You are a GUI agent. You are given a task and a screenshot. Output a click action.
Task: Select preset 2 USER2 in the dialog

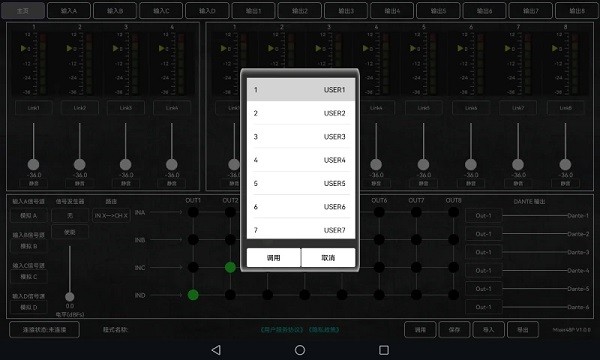pos(301,113)
